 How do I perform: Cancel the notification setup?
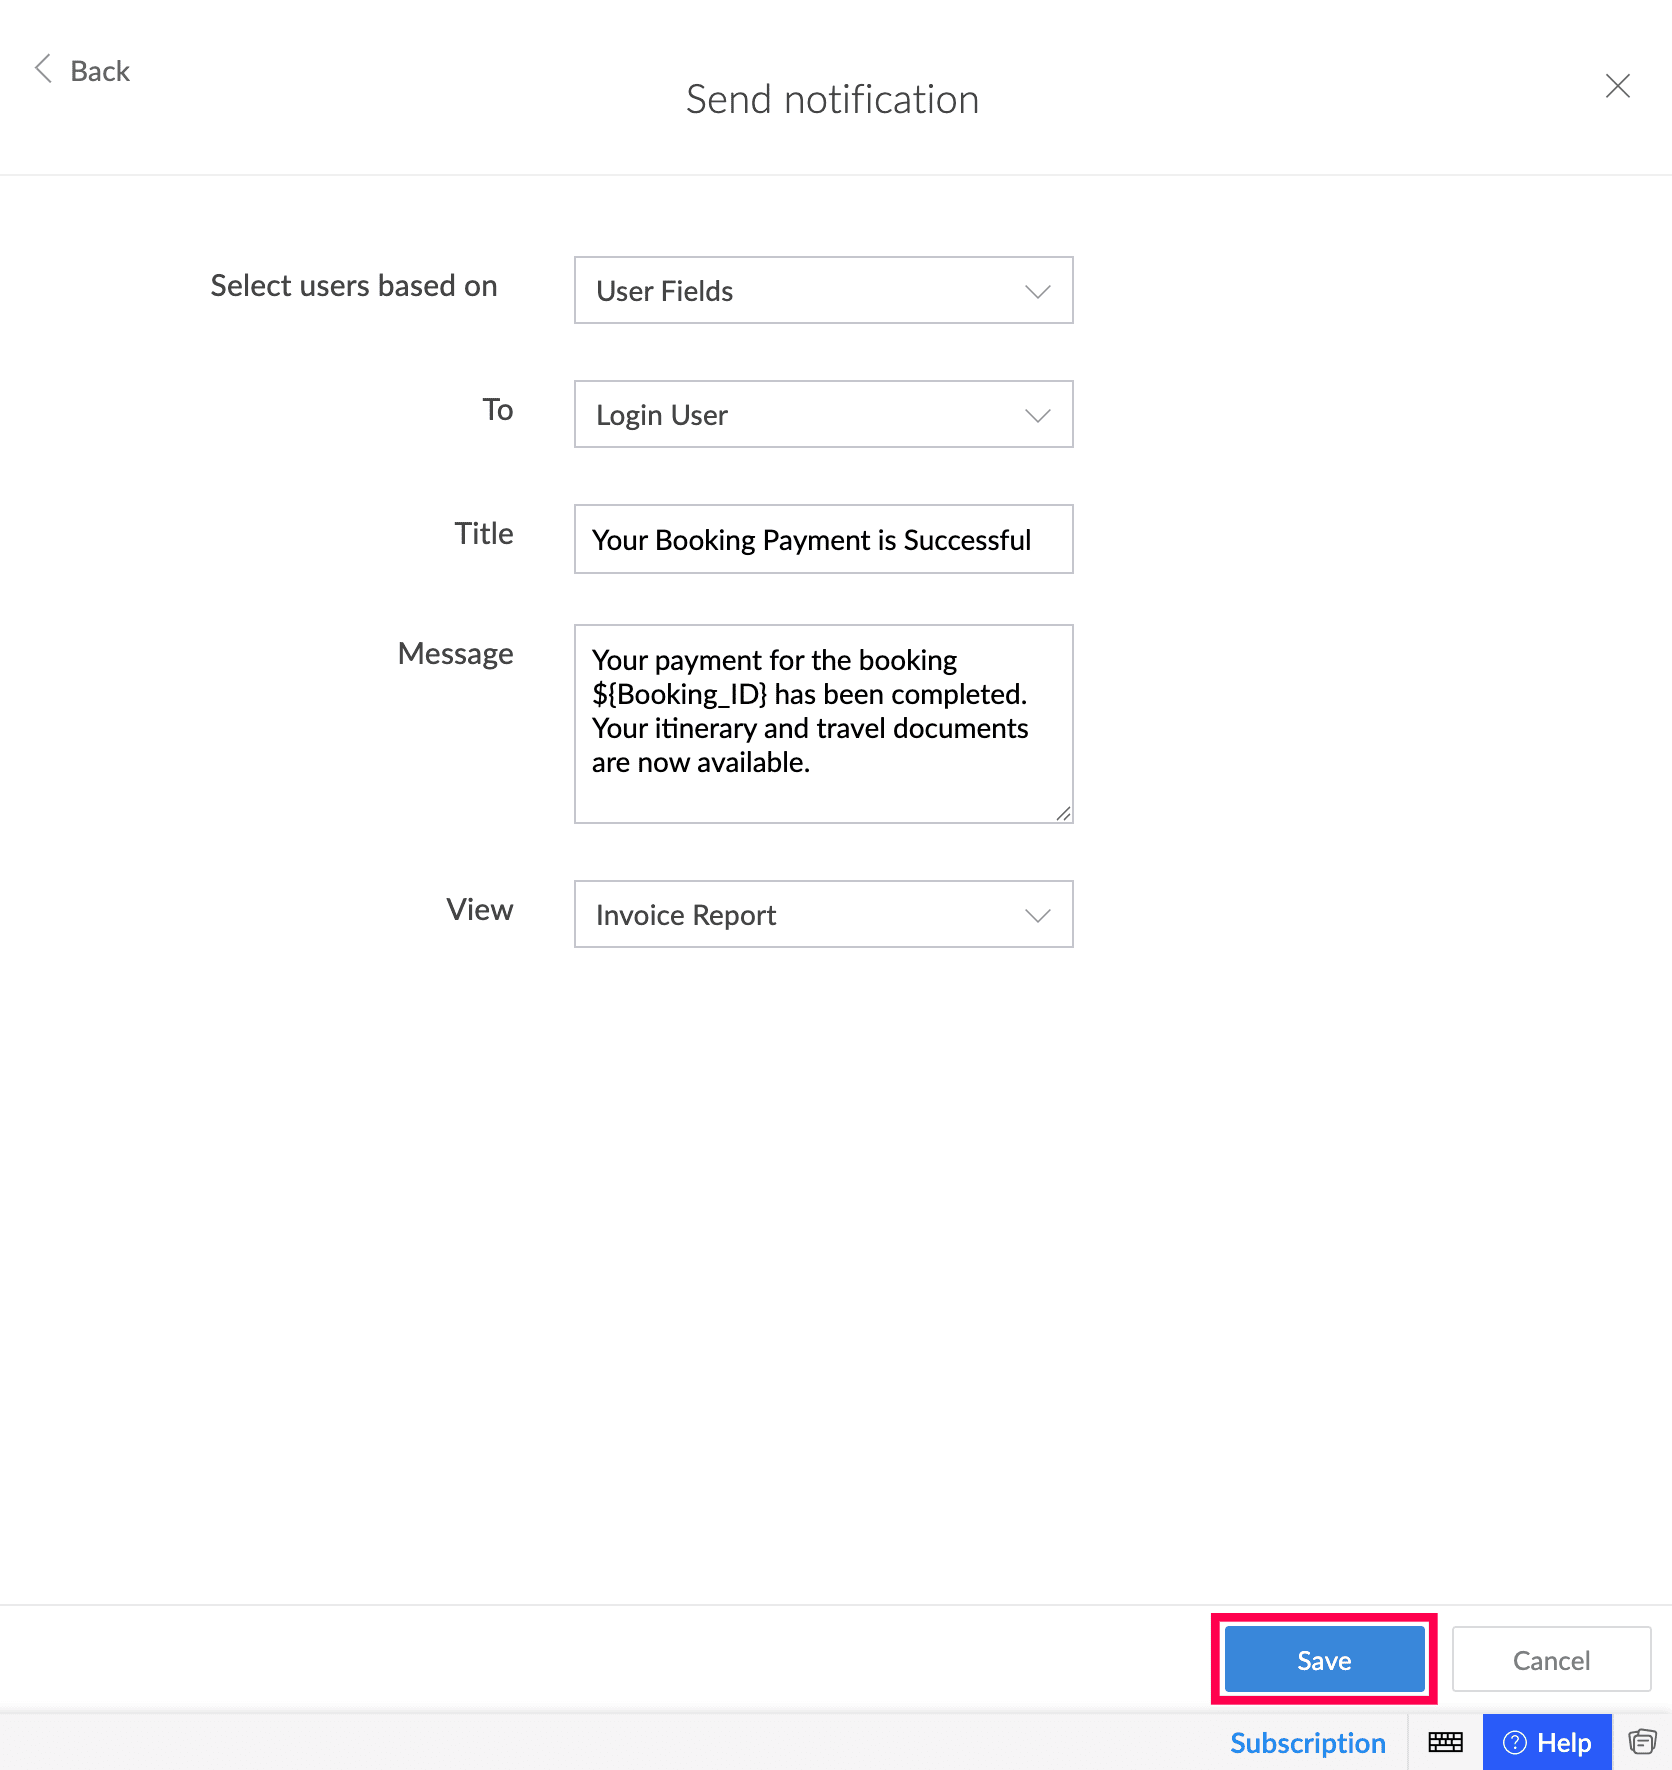(x=1551, y=1659)
